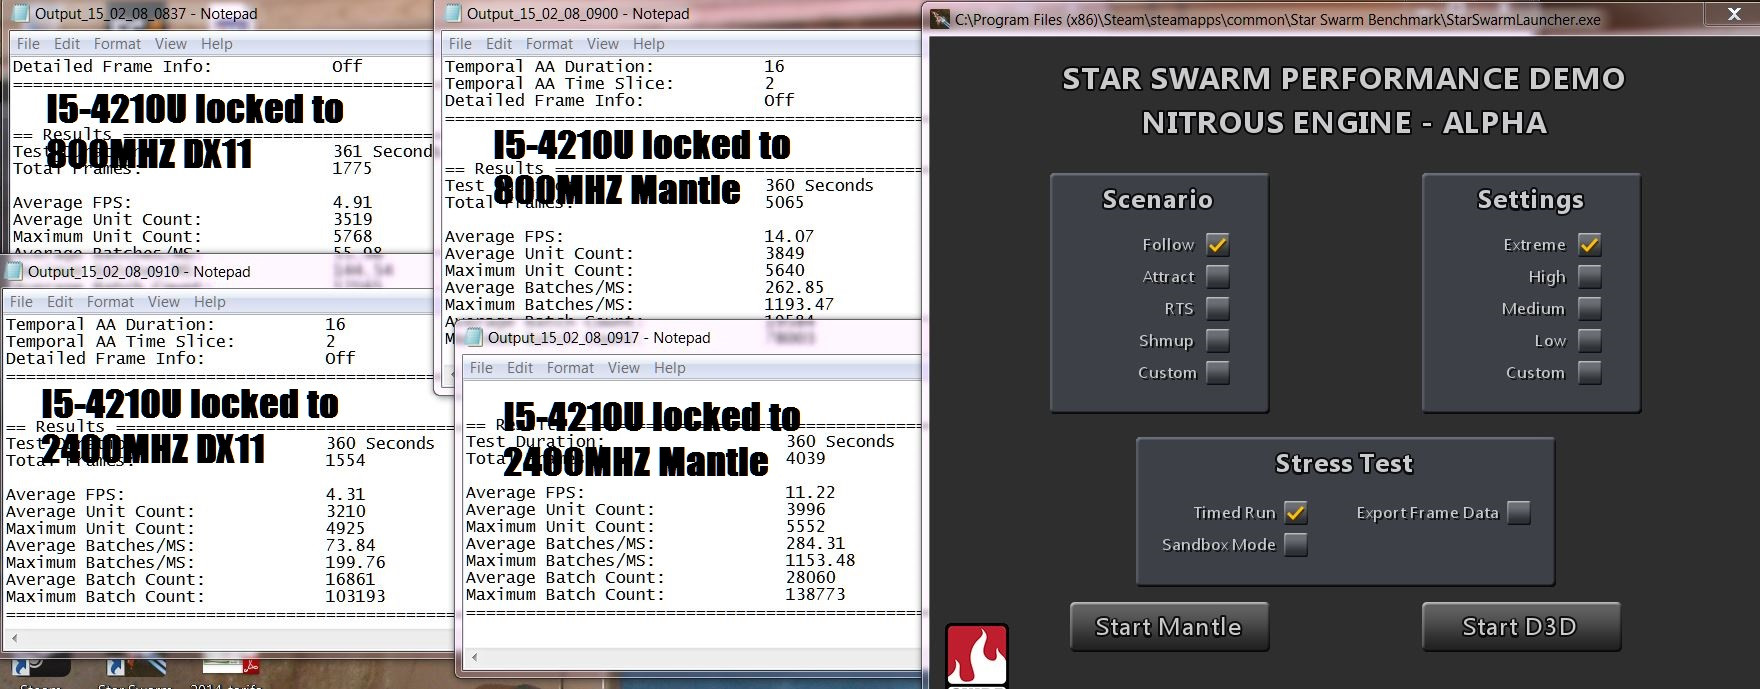Enable the Follow scenario checkbox
Image resolution: width=1760 pixels, height=689 pixels.
(x=1217, y=245)
